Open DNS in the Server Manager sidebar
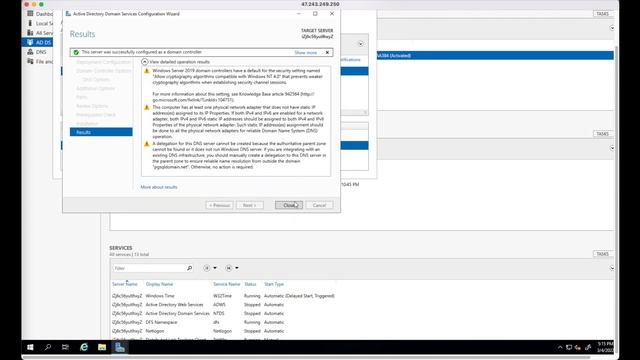This screenshot has width=640, height=360. (38, 52)
